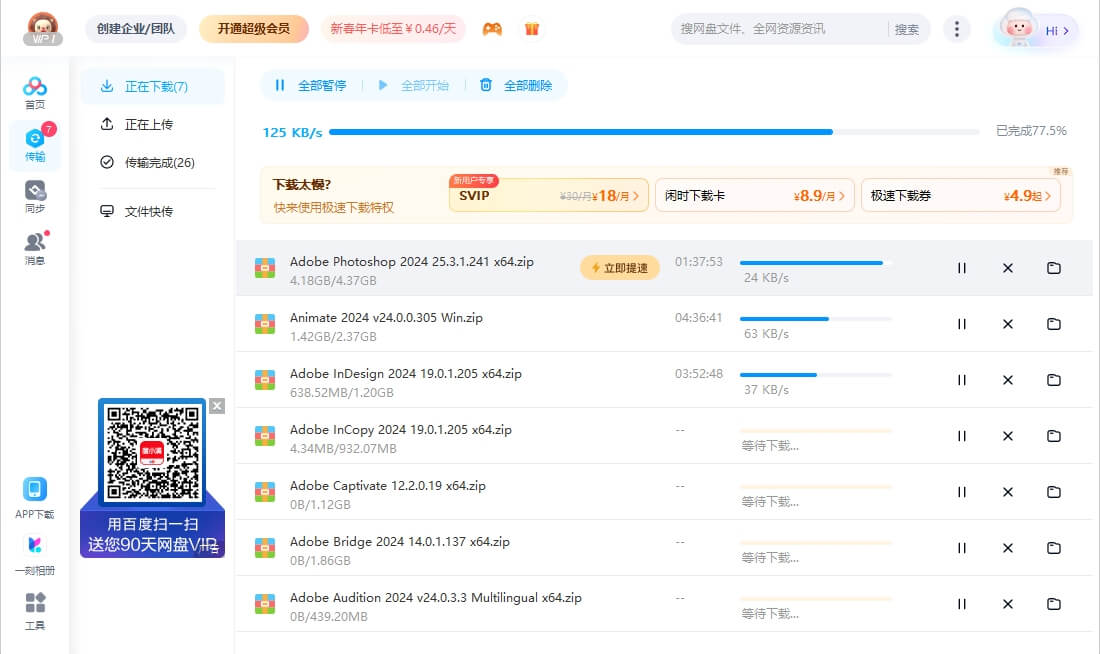Click the overall download progress bar
The width and height of the screenshot is (1100, 654).
654,132
